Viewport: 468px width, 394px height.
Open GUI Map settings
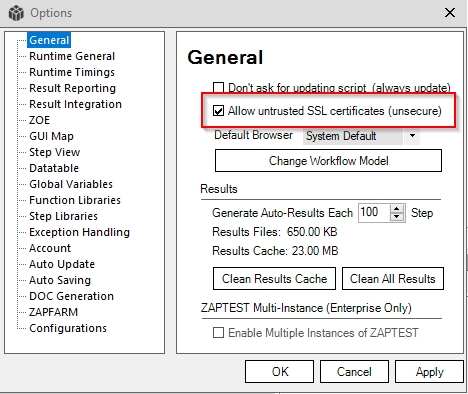click(x=51, y=136)
